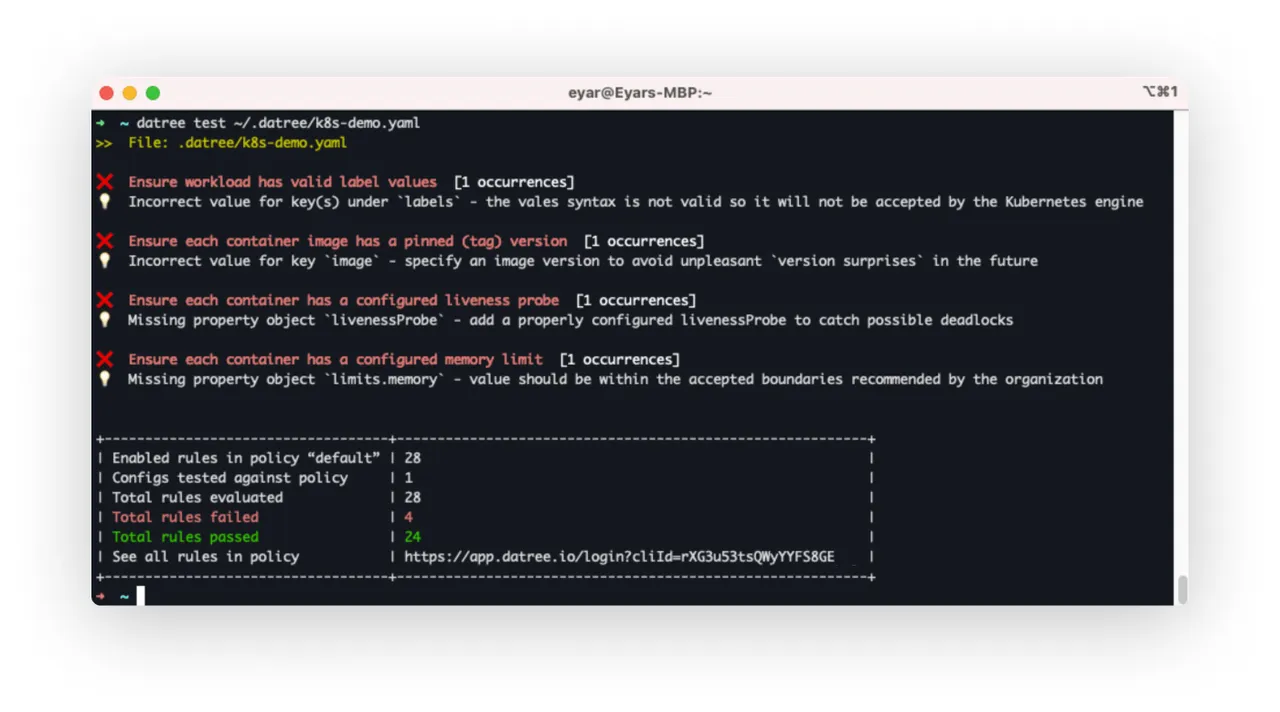Click the red 'Total rules failed' cell
Viewport: 1280px width, 712px height.
185,517
